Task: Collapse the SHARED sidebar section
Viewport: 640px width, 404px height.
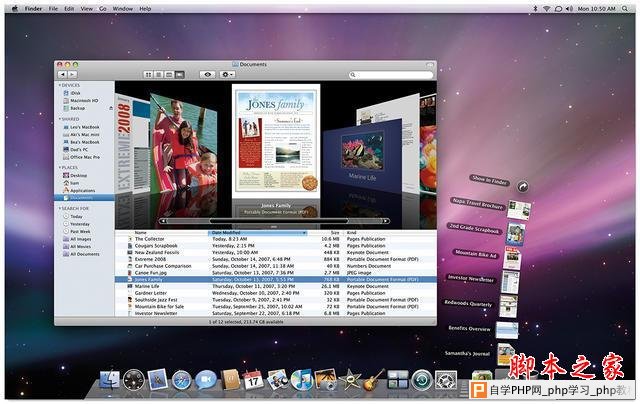Action: pyautogui.click(x=60, y=119)
